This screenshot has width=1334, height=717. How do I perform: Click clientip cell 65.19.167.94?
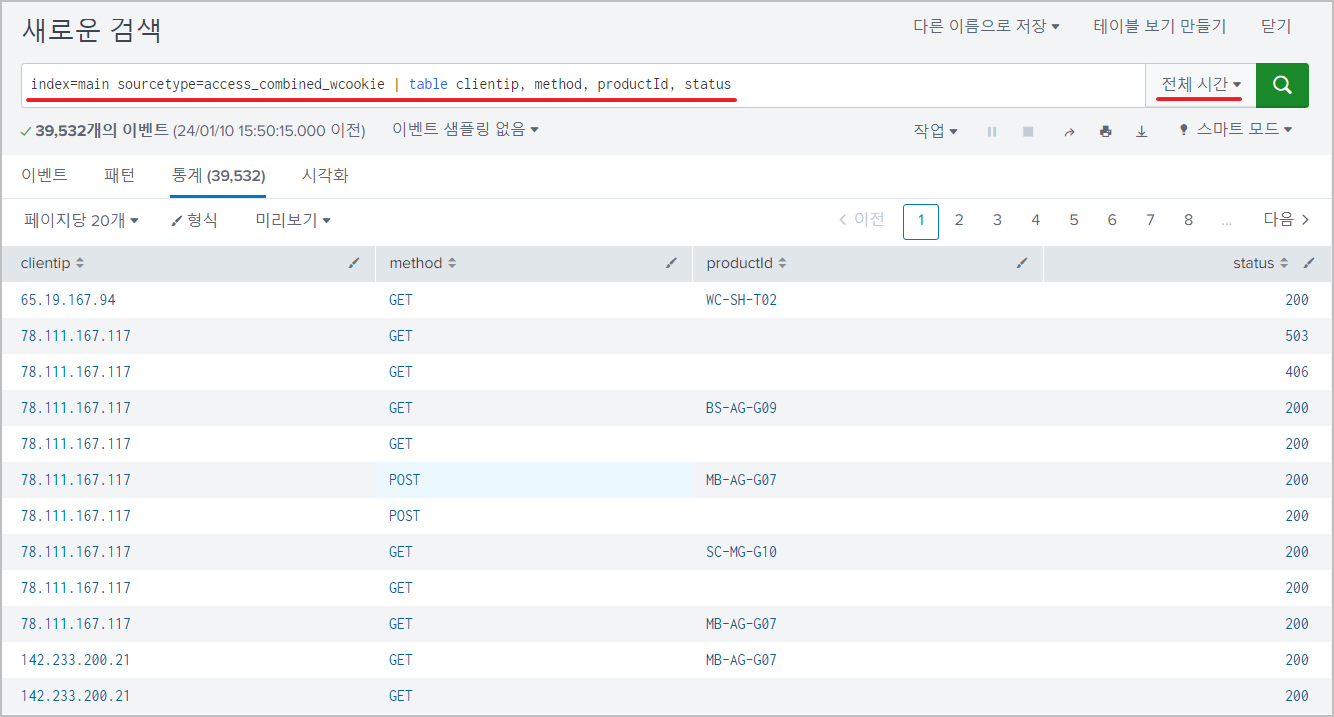pyautogui.click(x=68, y=300)
